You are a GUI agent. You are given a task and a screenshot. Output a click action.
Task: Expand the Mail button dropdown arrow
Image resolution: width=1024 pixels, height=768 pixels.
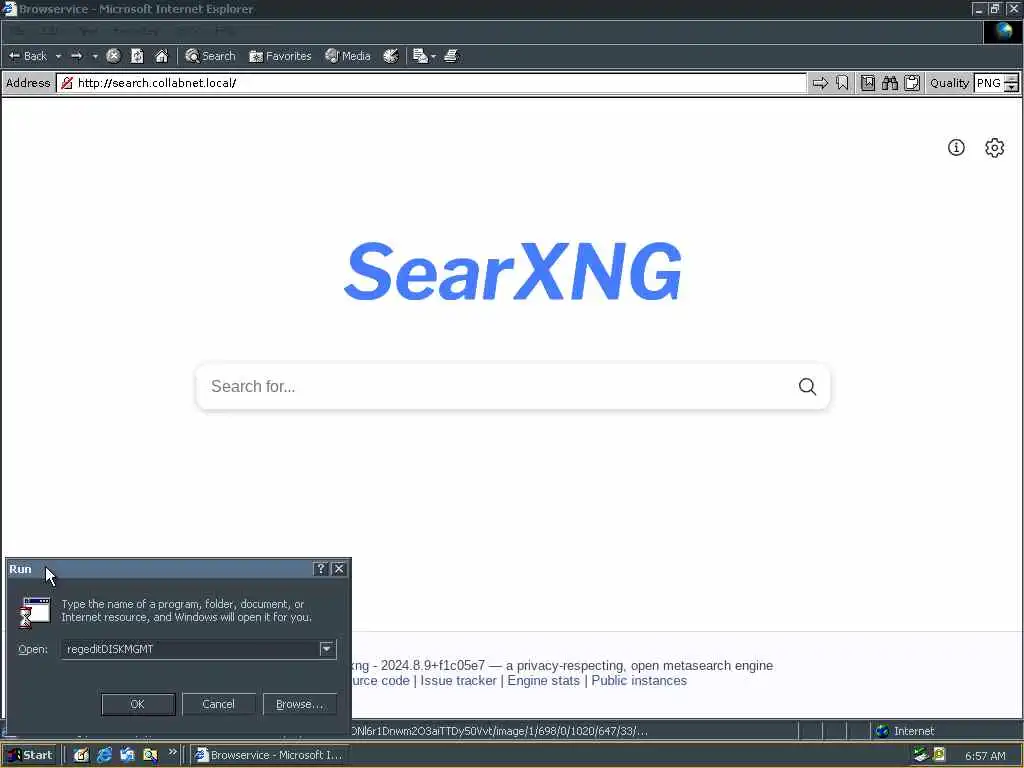[x=433, y=56]
